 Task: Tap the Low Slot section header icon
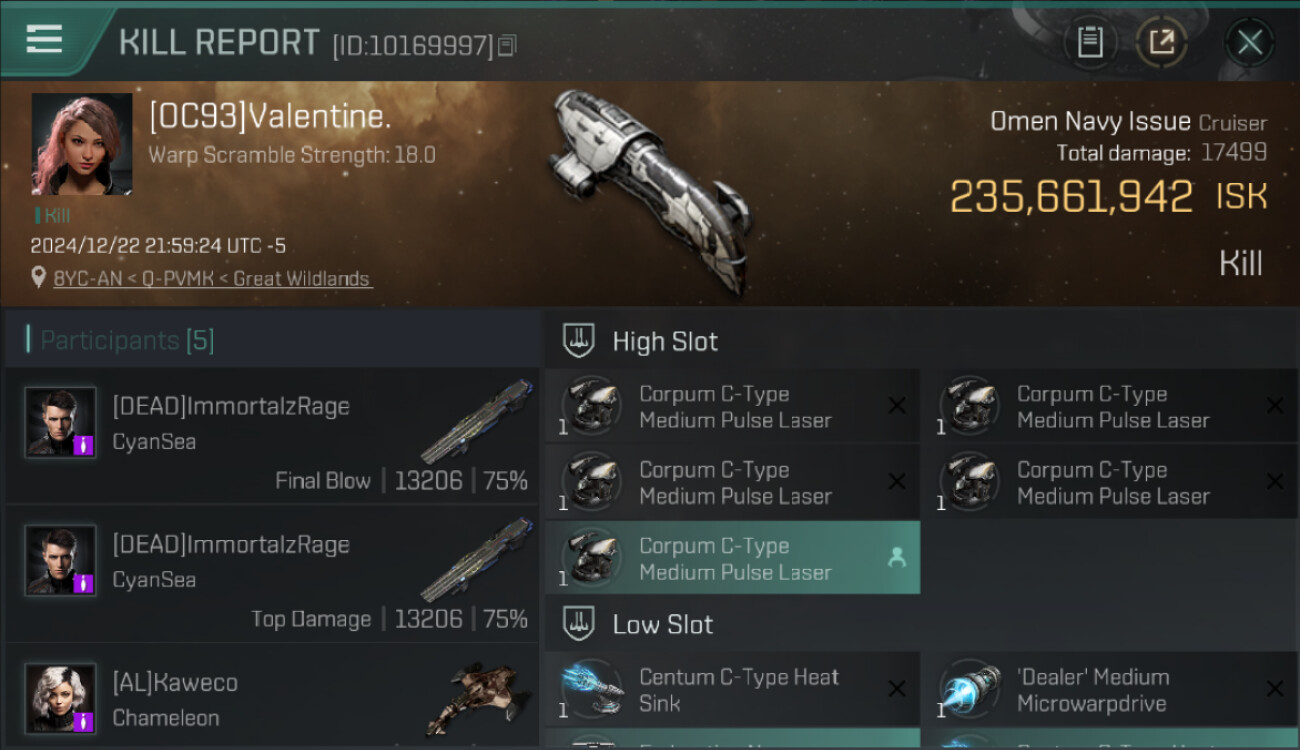coord(579,623)
